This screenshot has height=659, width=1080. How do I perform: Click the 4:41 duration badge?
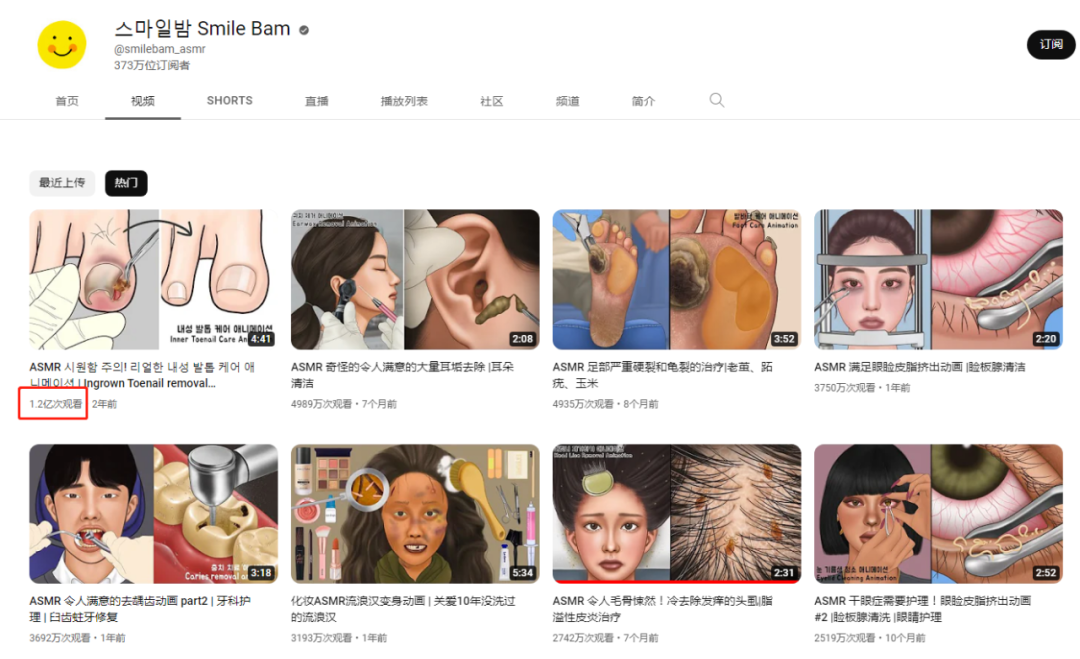click(x=260, y=339)
